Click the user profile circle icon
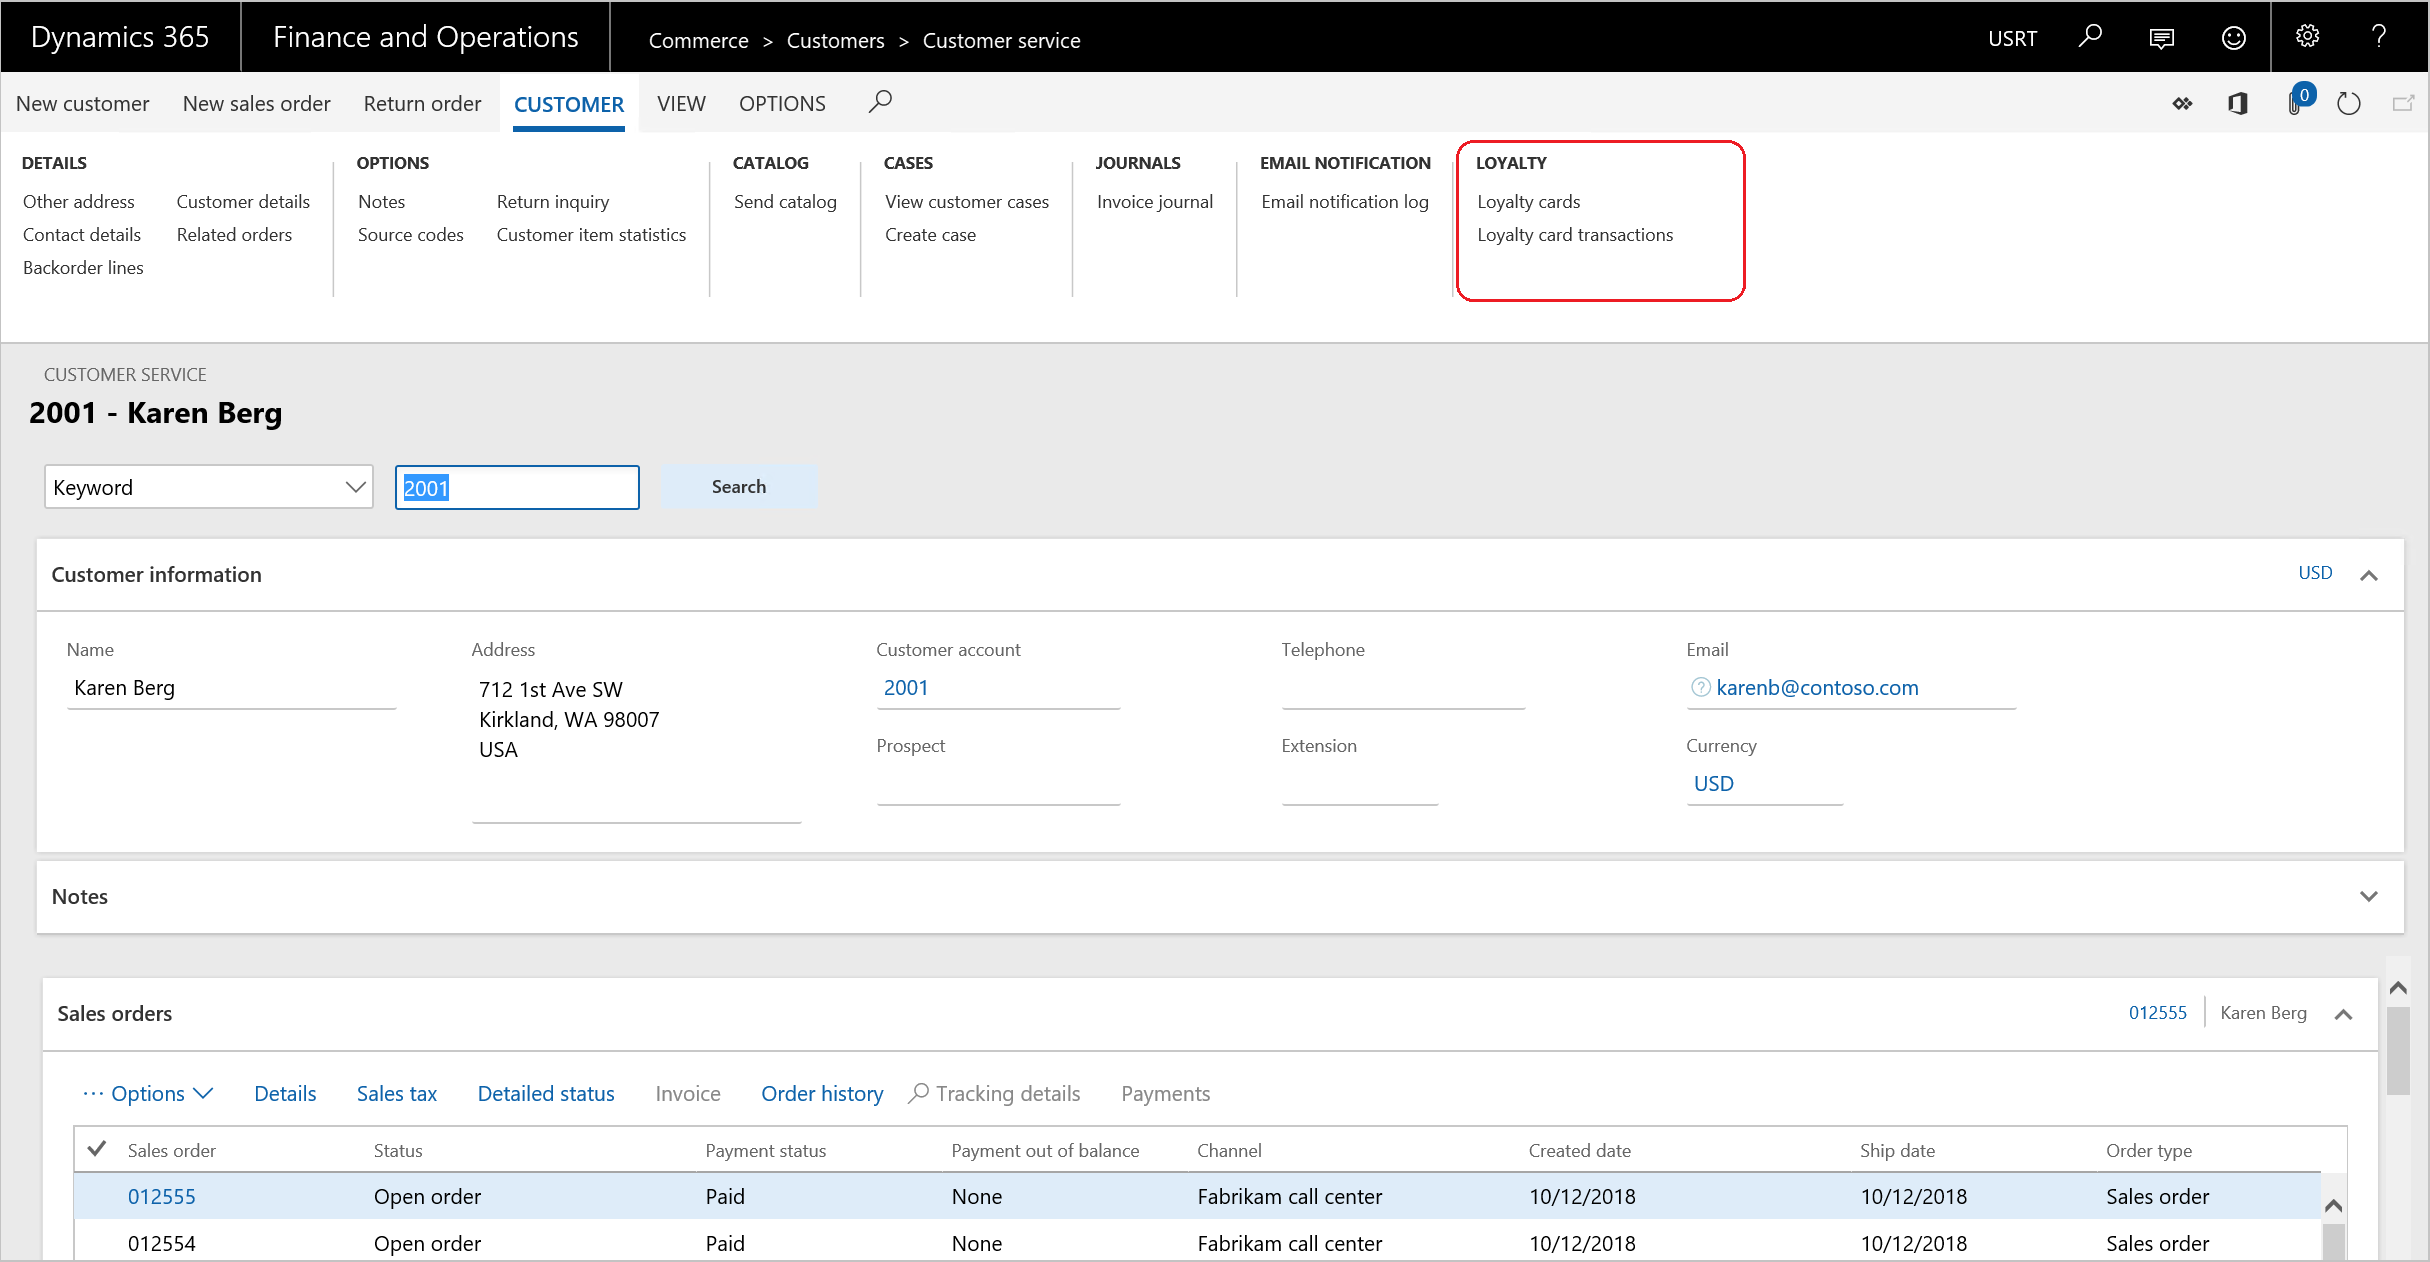The width and height of the screenshot is (2430, 1262). coord(2236,39)
